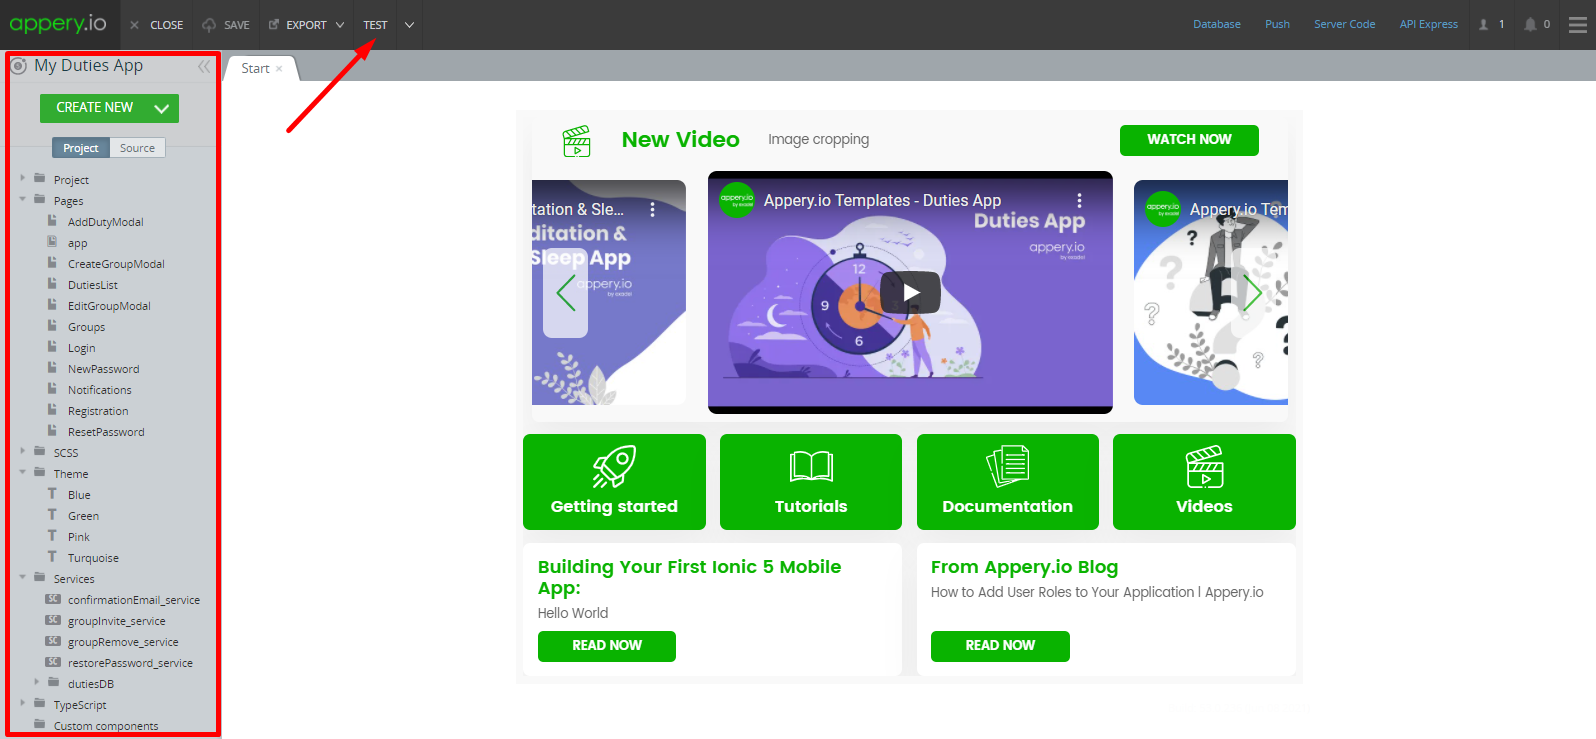Open the hamburger main menu
Screen dimensions: 1596x739
tap(1578, 25)
